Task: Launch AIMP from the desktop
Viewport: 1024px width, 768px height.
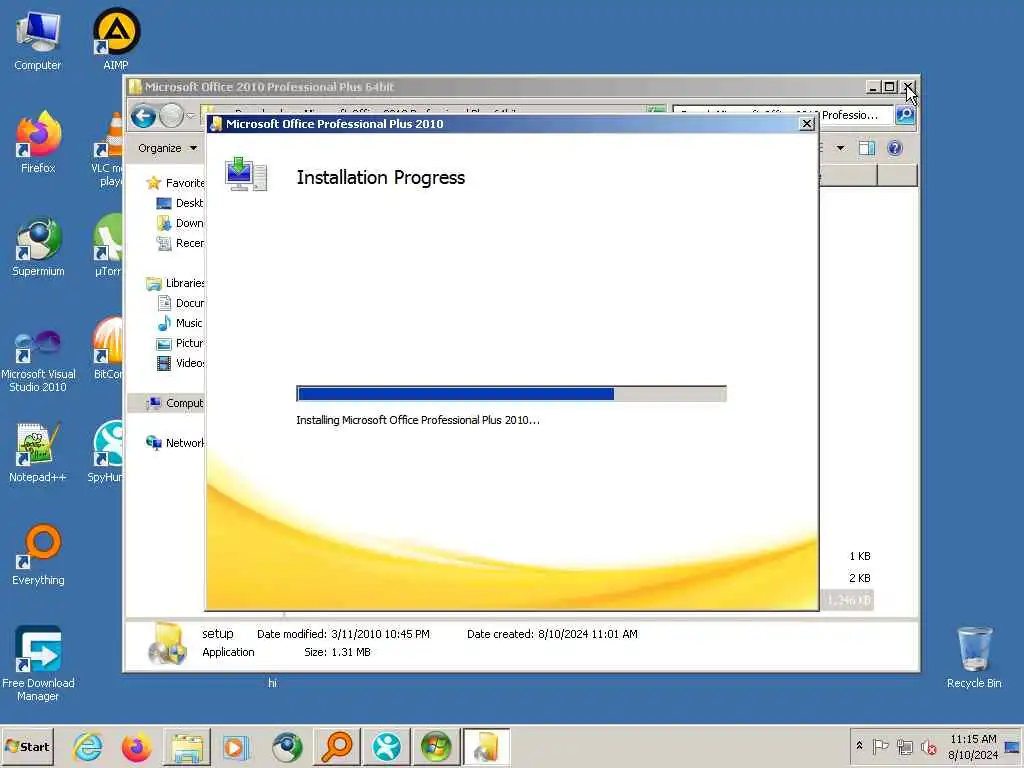Action: (116, 39)
